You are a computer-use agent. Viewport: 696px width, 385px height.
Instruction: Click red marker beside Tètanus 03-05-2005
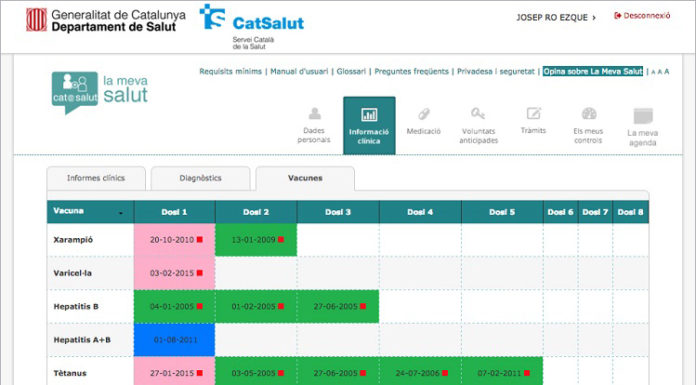tap(281, 373)
